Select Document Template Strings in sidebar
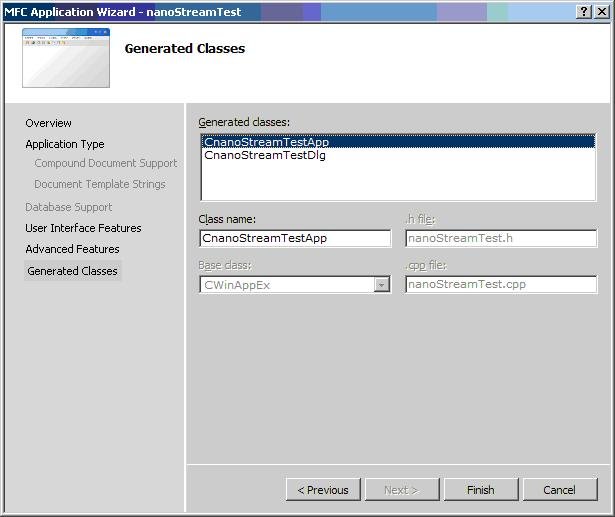 (x=100, y=184)
